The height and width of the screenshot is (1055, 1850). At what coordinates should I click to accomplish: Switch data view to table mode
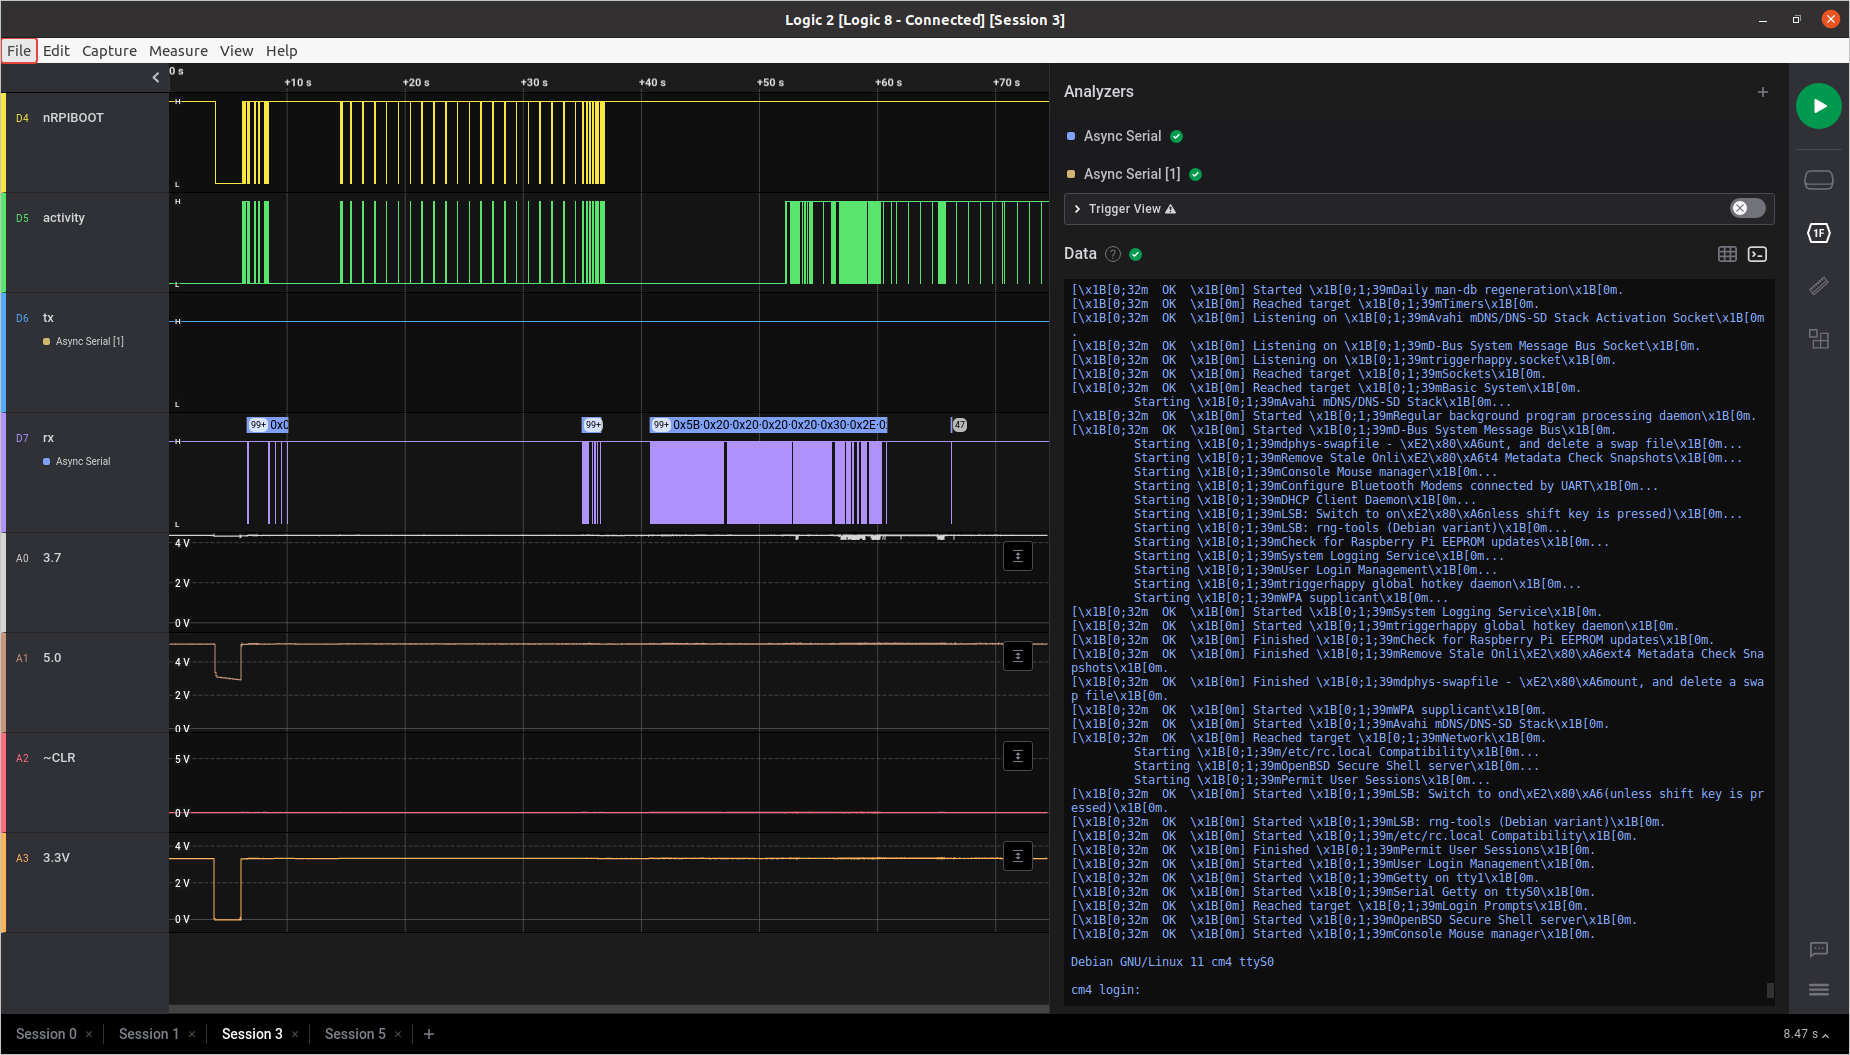click(1727, 254)
